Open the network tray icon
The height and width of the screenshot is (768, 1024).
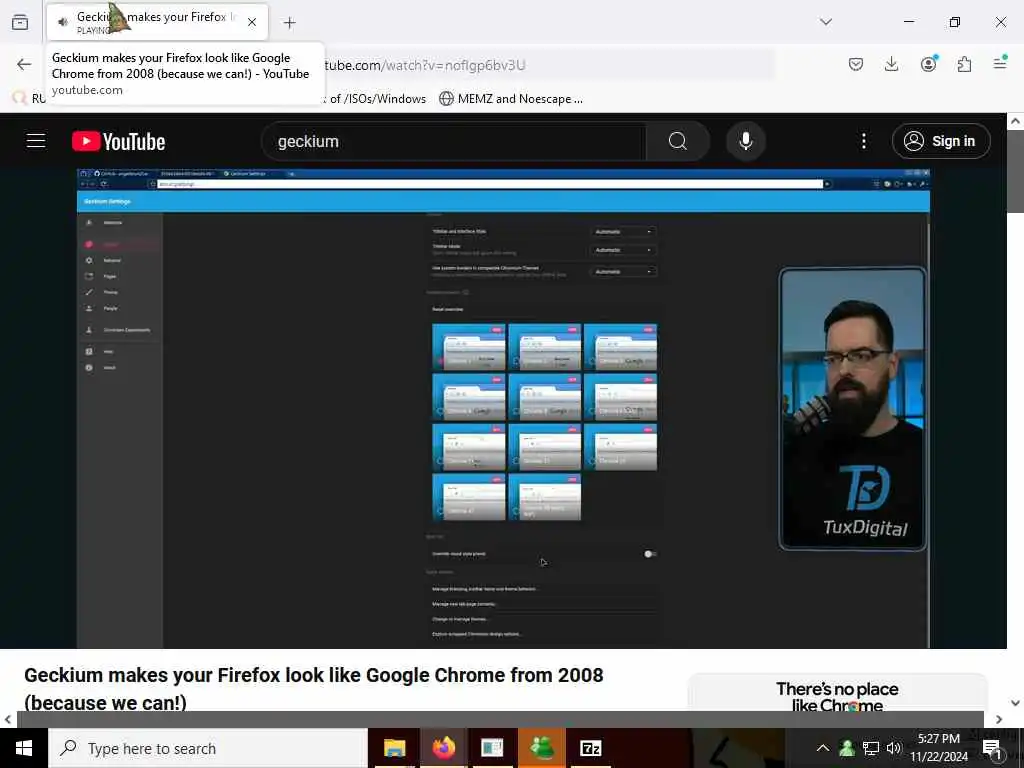[871, 748]
